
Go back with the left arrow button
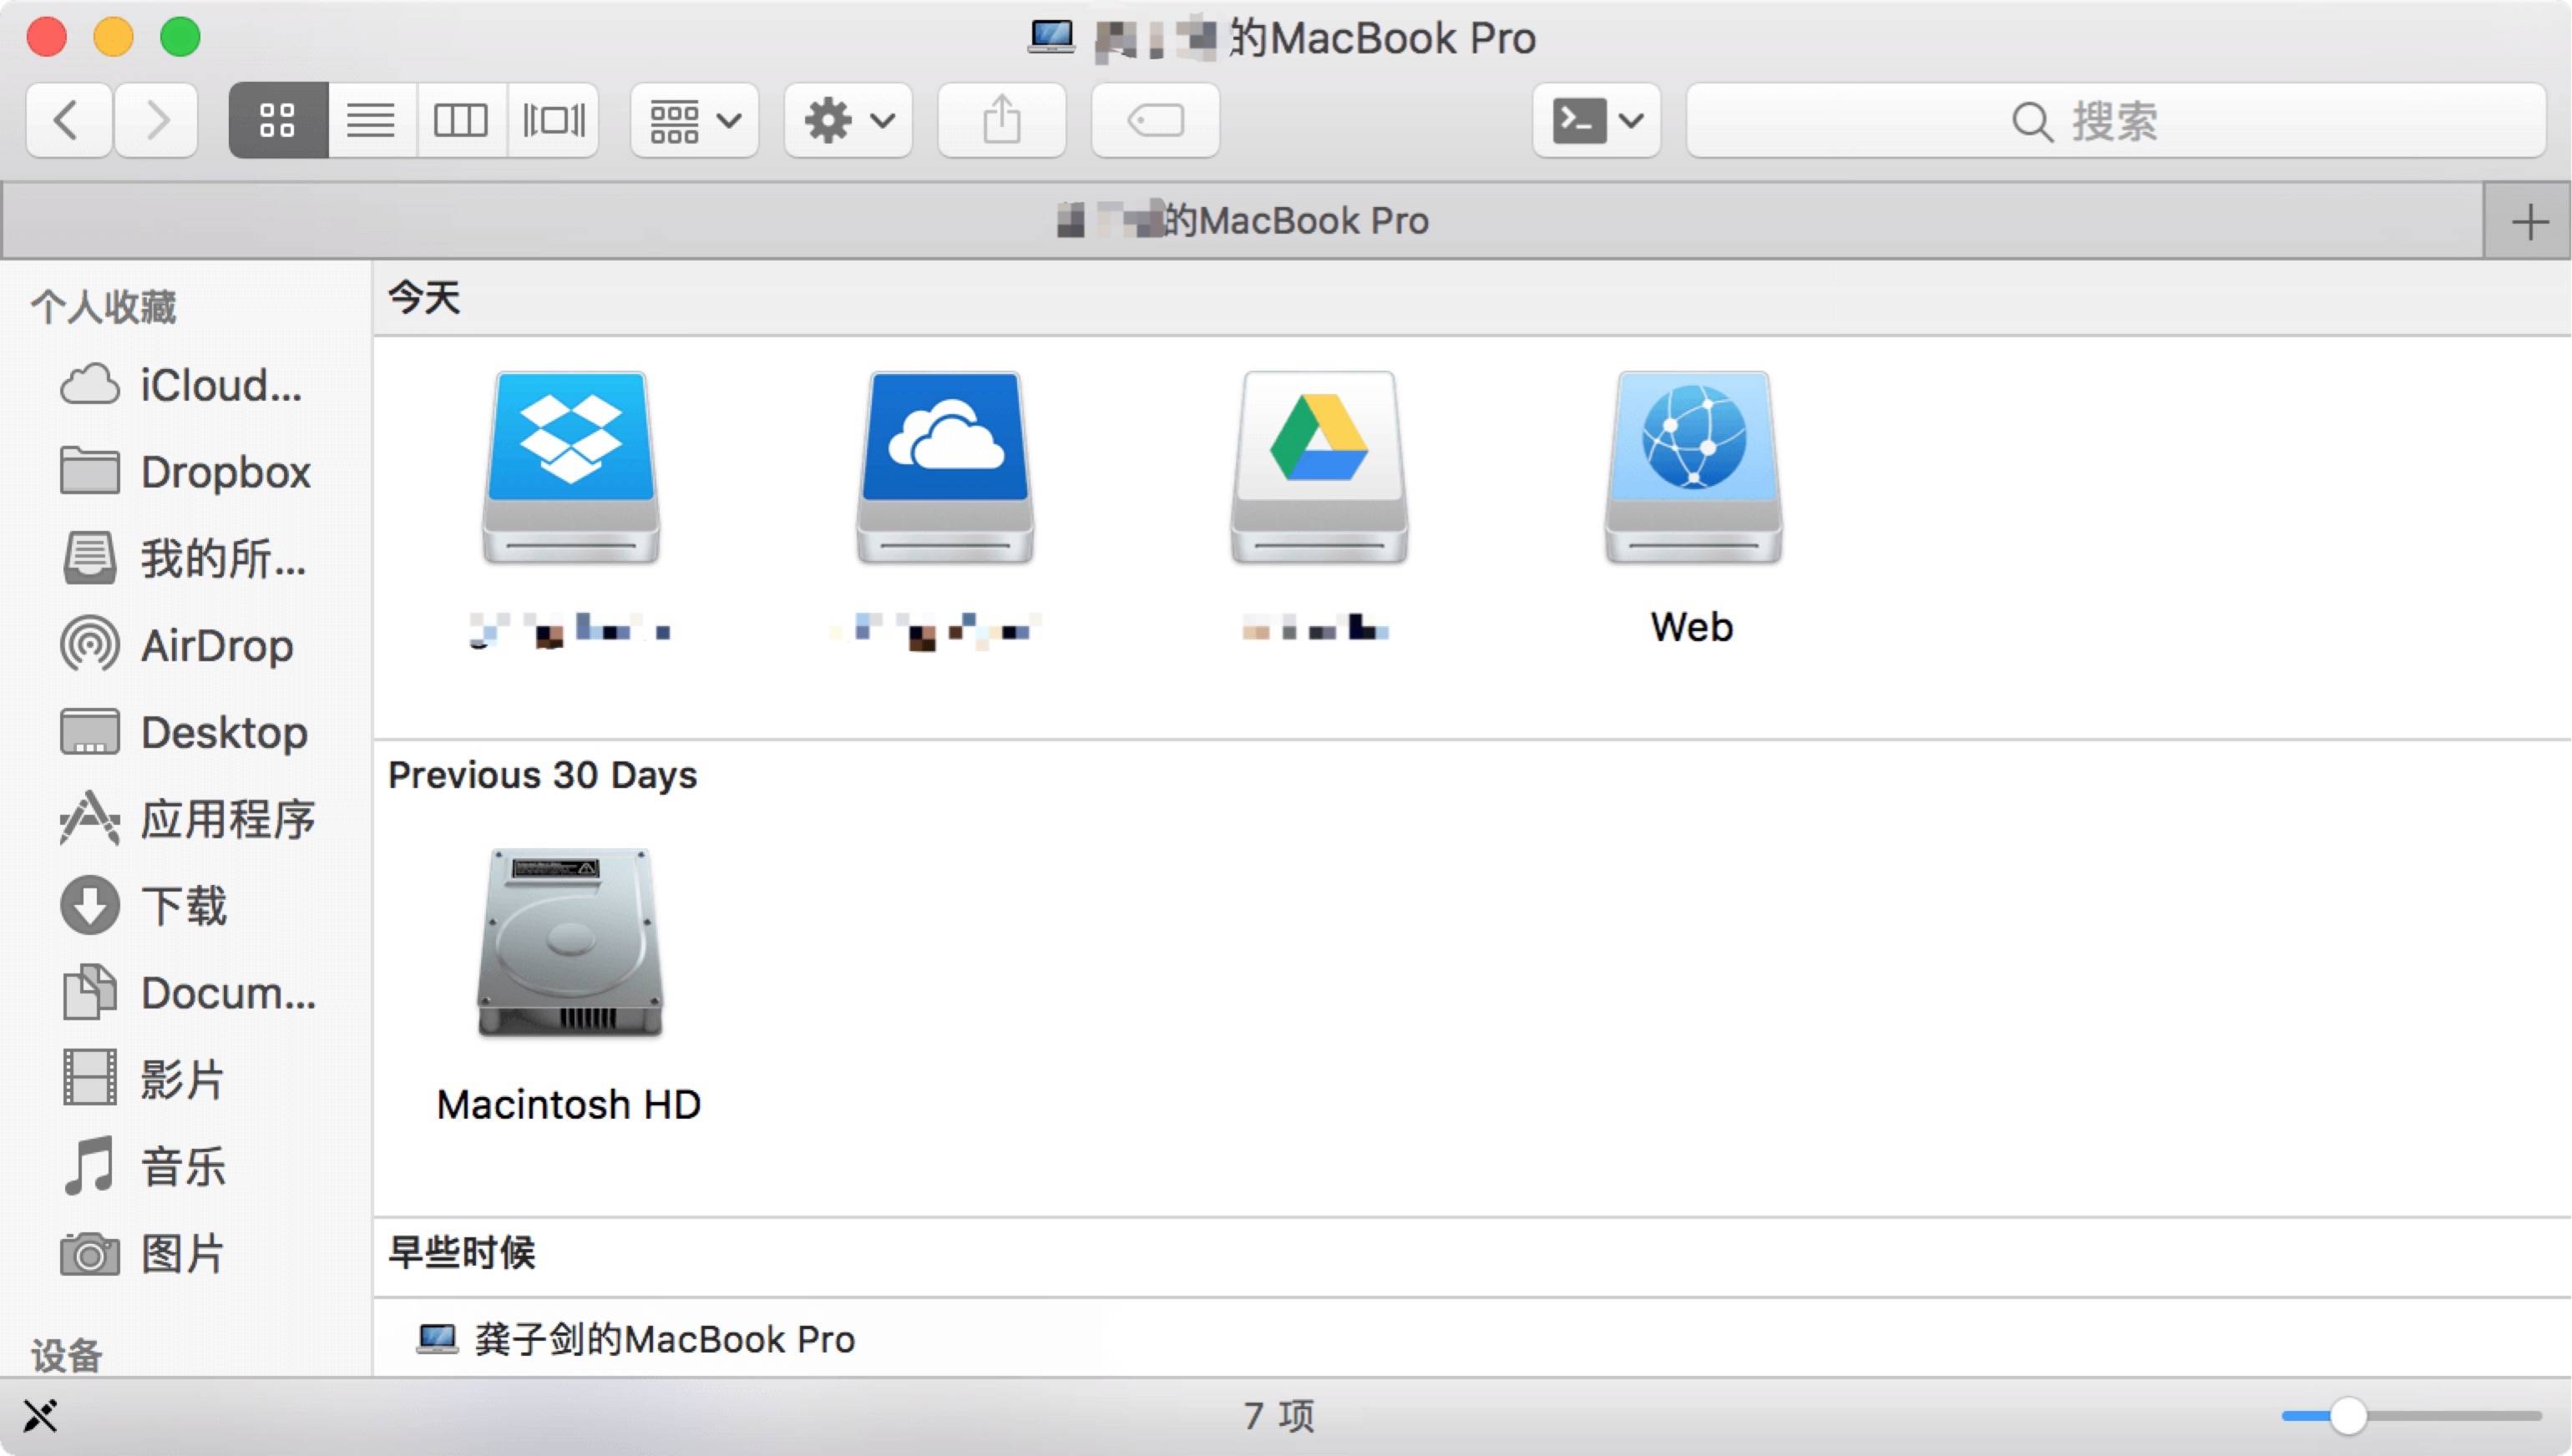point(68,121)
